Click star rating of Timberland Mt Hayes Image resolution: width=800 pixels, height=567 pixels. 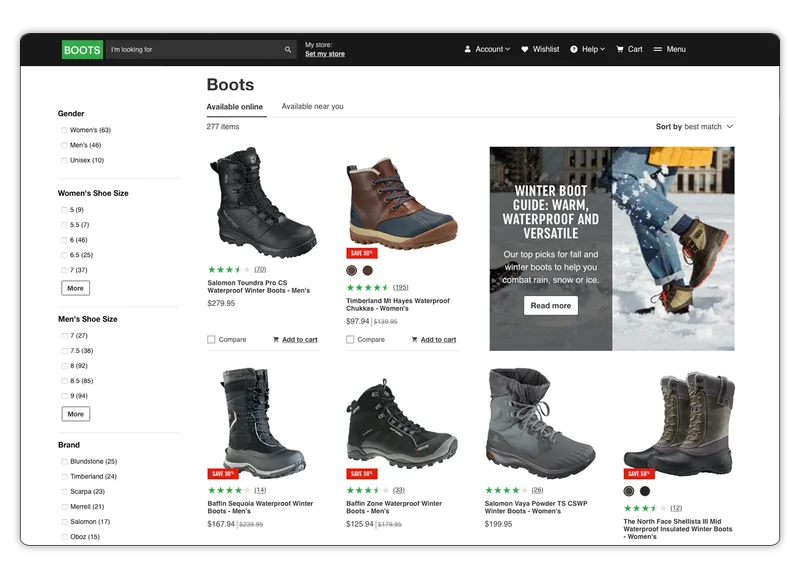(368, 287)
